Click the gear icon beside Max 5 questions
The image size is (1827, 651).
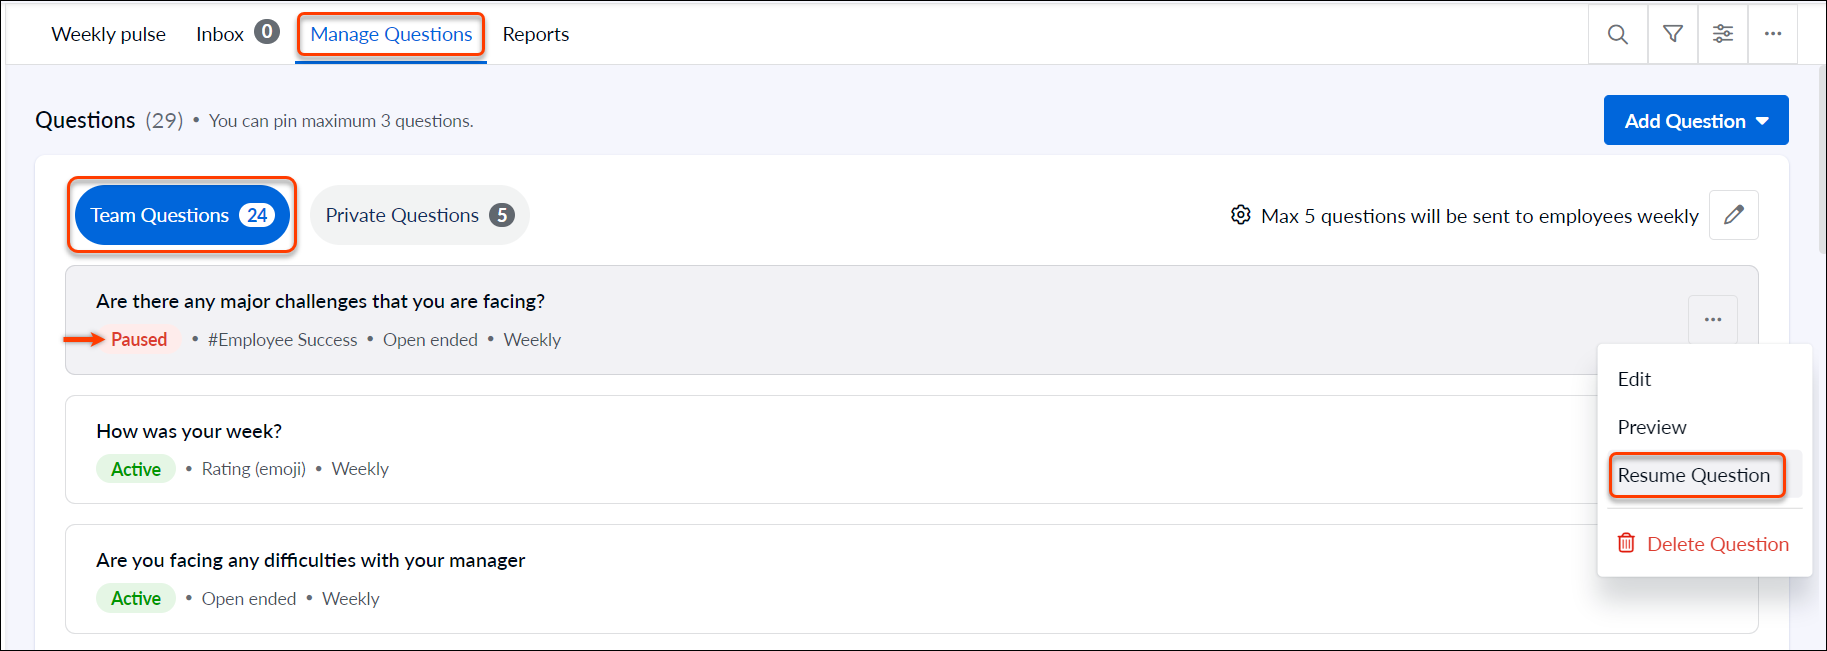(1240, 215)
